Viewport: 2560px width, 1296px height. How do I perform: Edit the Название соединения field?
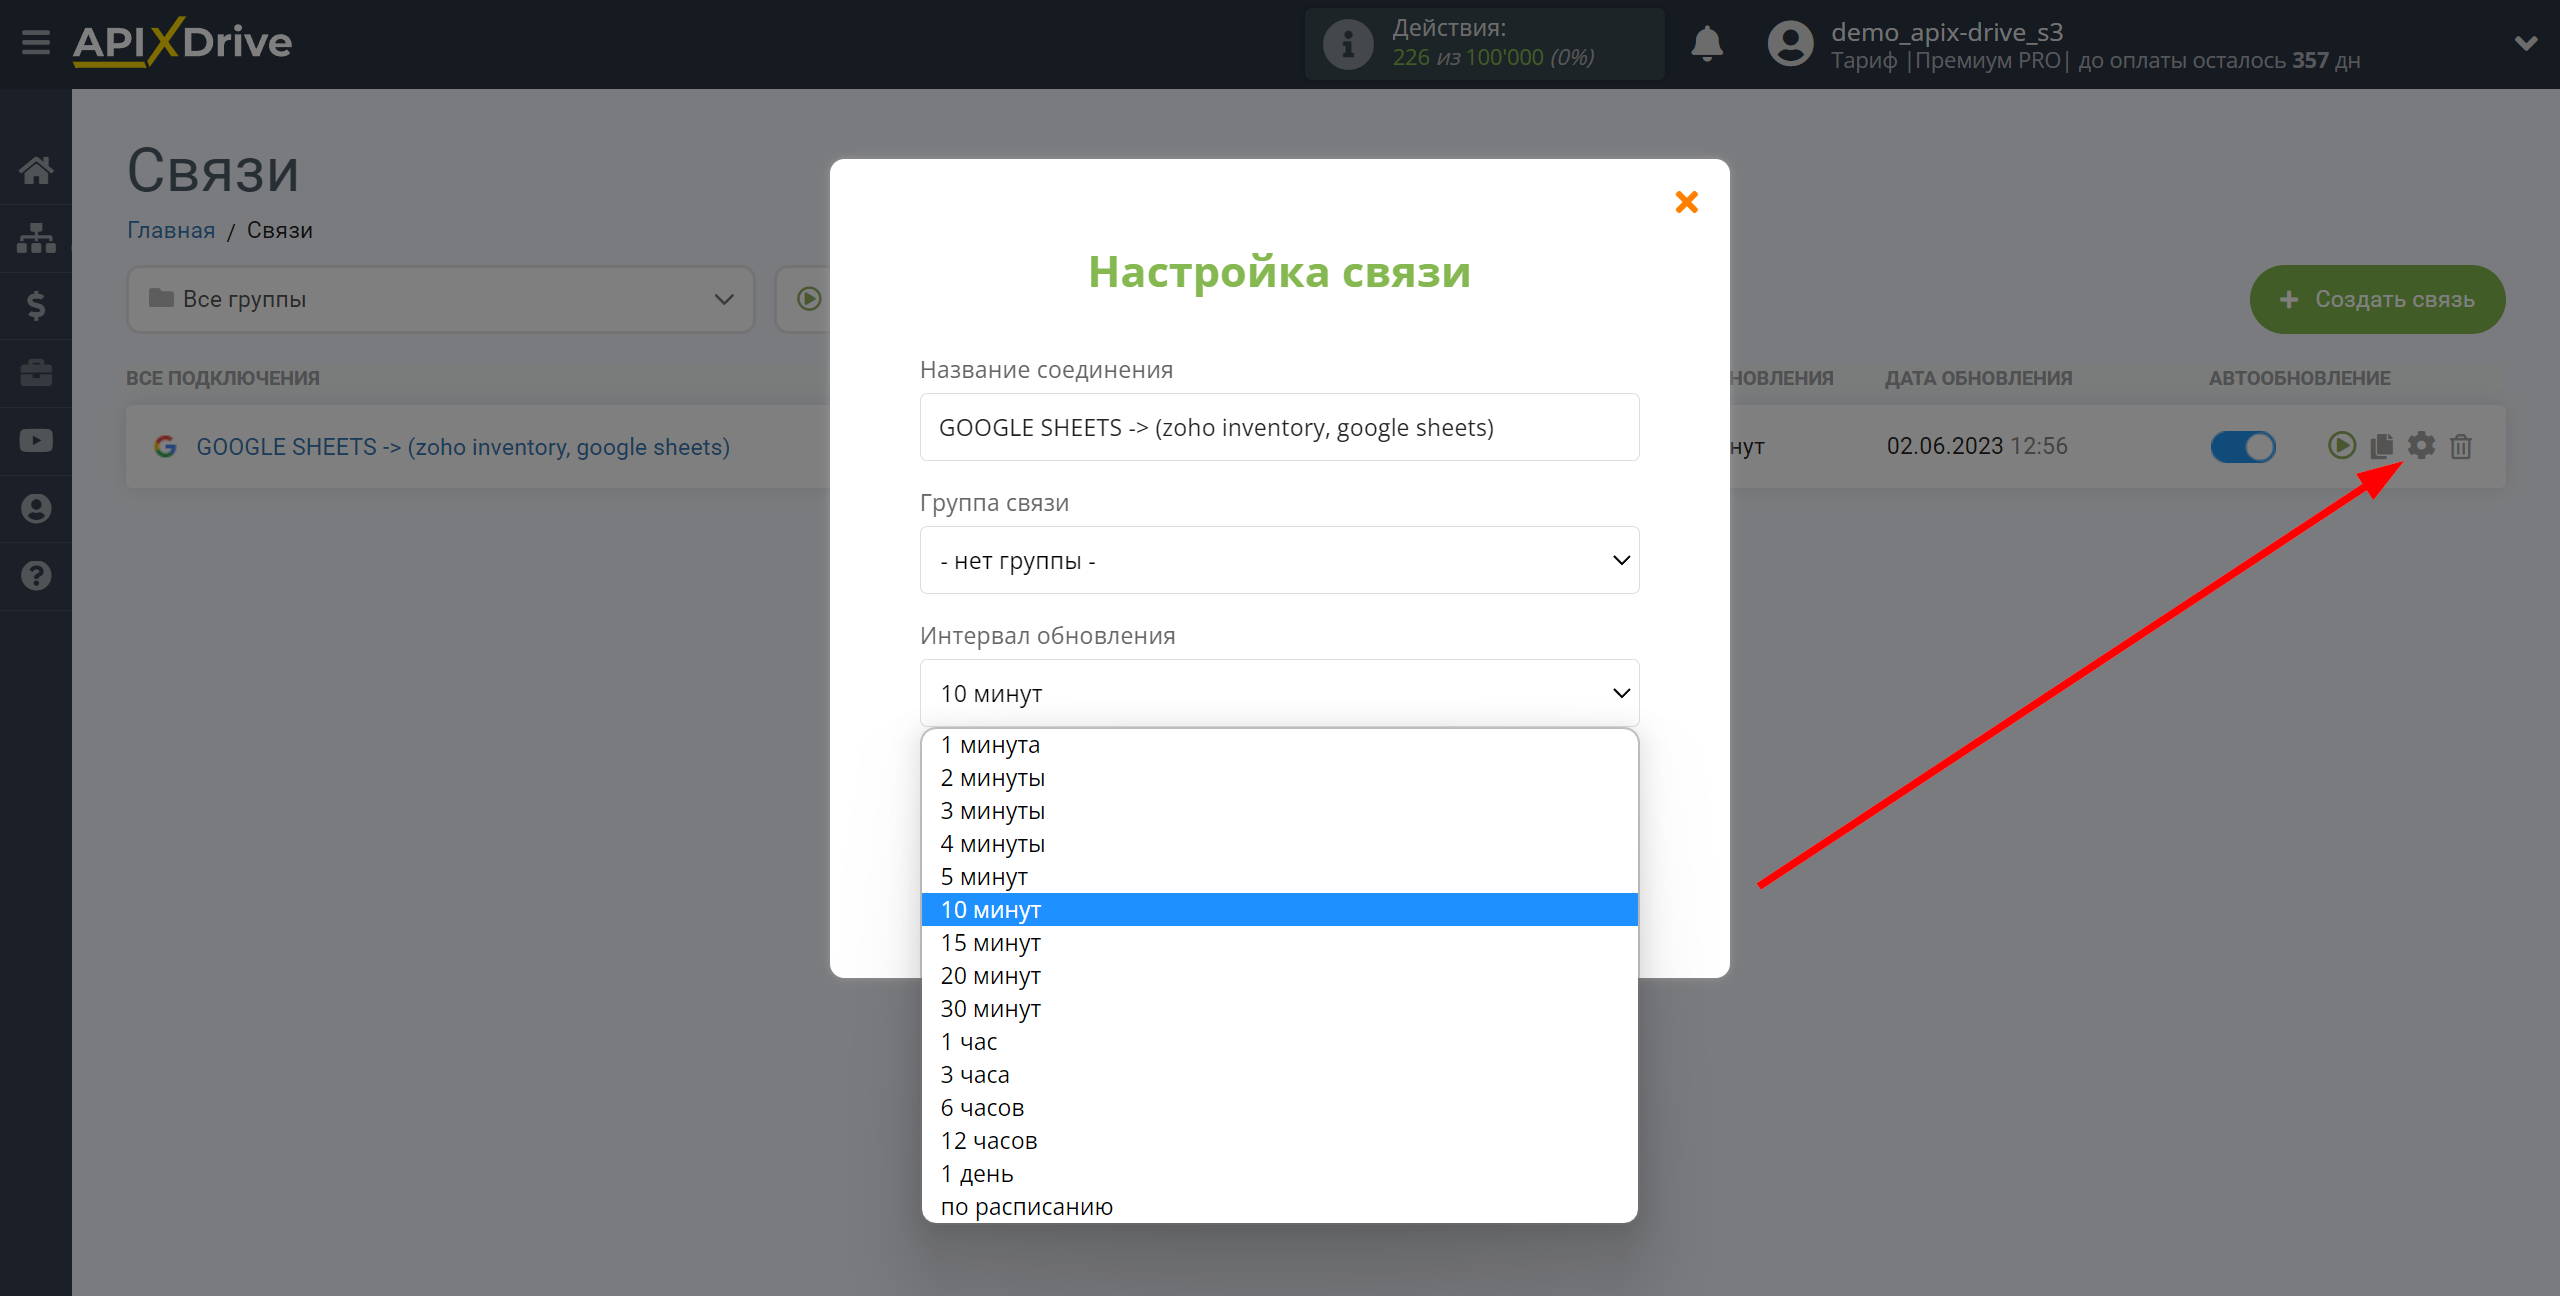1280,427
